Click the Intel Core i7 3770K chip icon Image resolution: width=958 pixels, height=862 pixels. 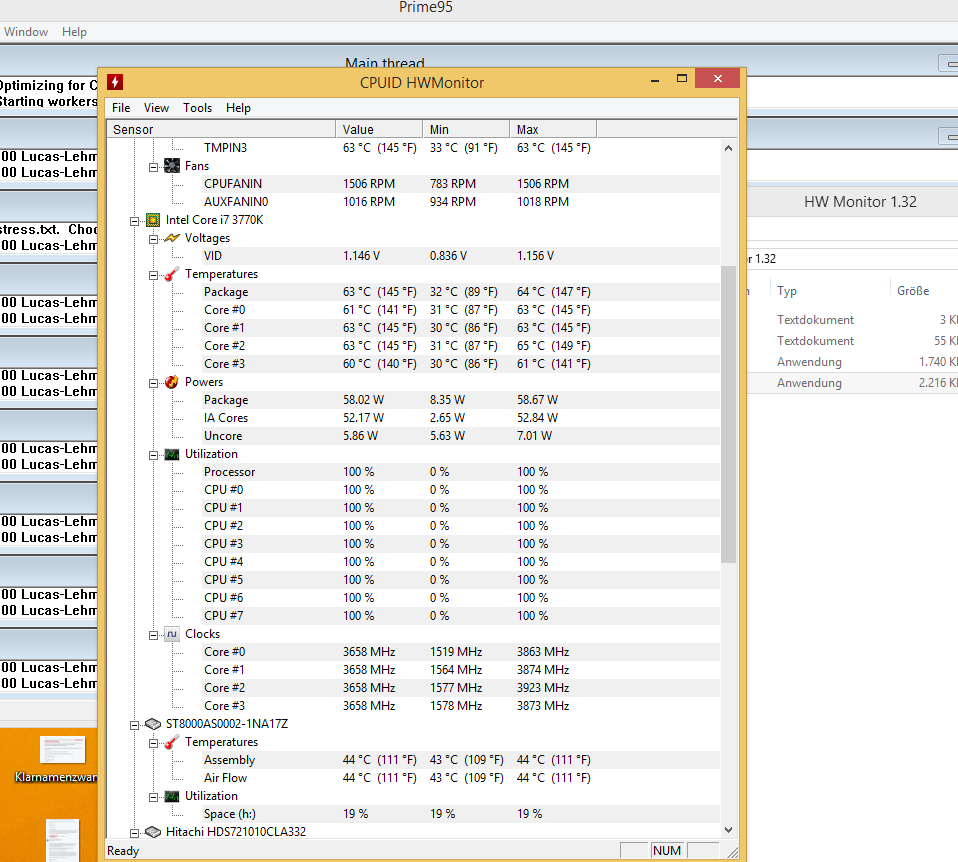[153, 220]
